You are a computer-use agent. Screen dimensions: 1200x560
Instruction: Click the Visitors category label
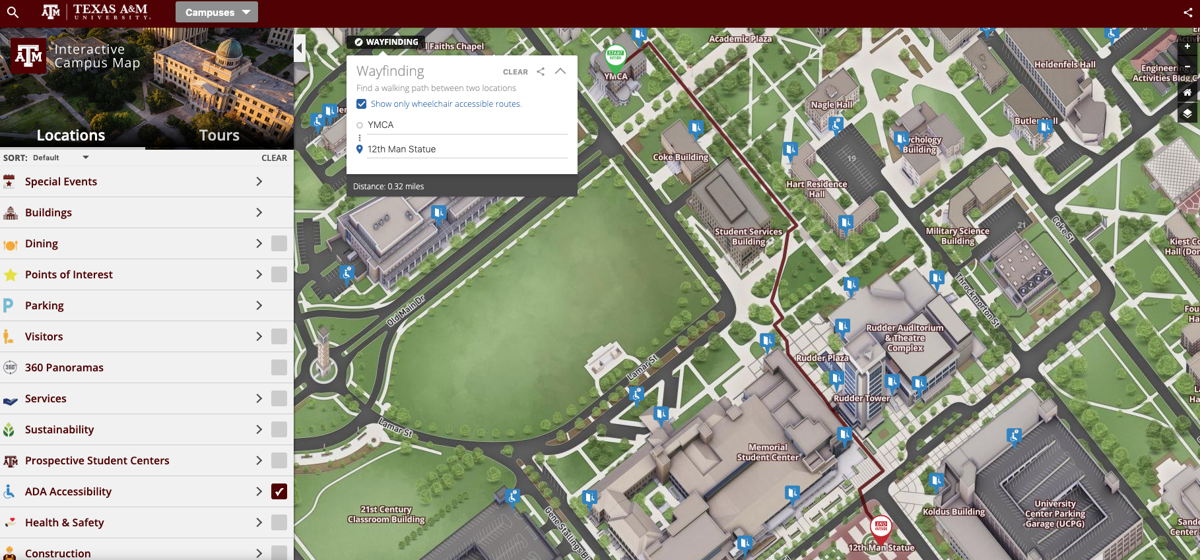pyautogui.click(x=44, y=337)
